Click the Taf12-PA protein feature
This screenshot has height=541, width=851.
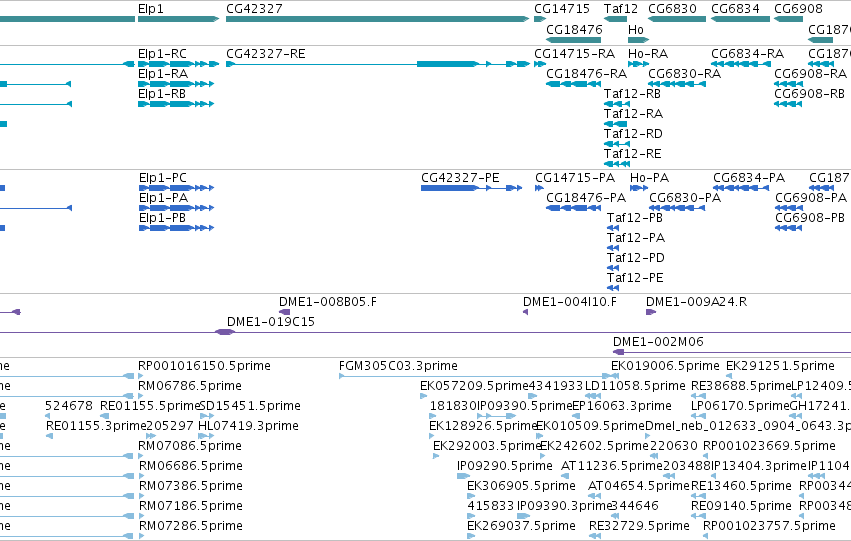pyautogui.click(x=613, y=249)
